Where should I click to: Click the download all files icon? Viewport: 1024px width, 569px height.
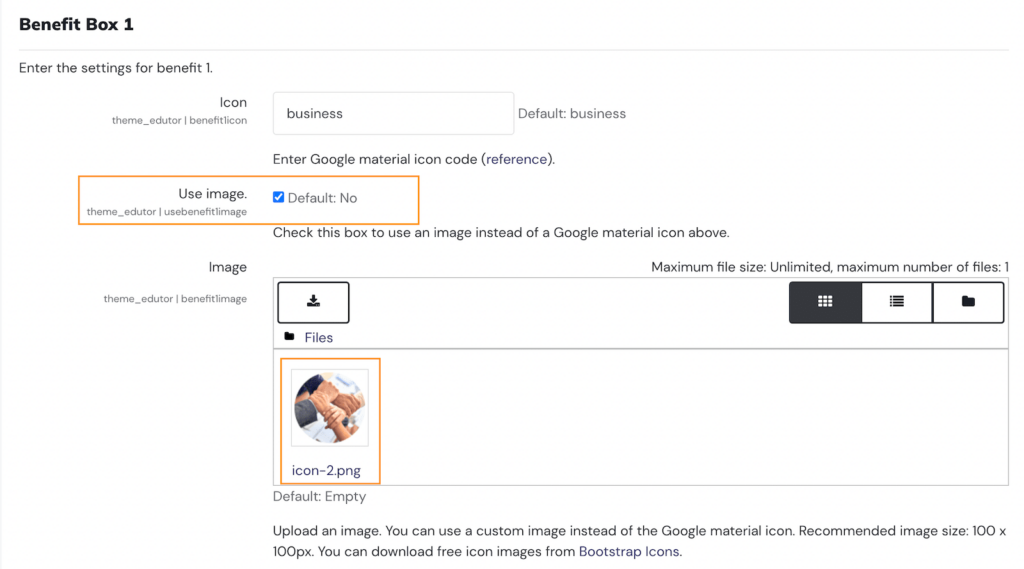(x=313, y=302)
